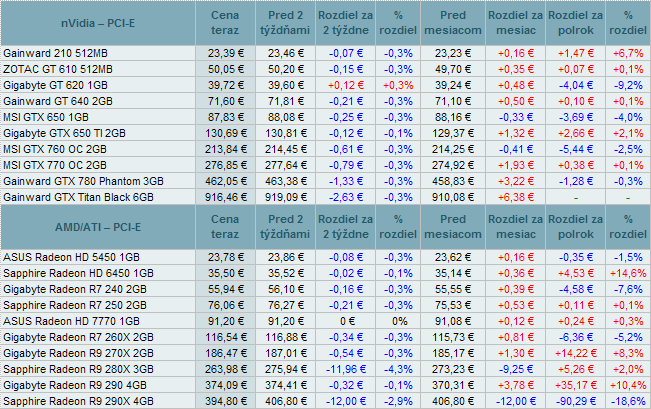Screen dimensions: 651x409
Task: Click the current price 186,47 €
Action: click(226, 353)
